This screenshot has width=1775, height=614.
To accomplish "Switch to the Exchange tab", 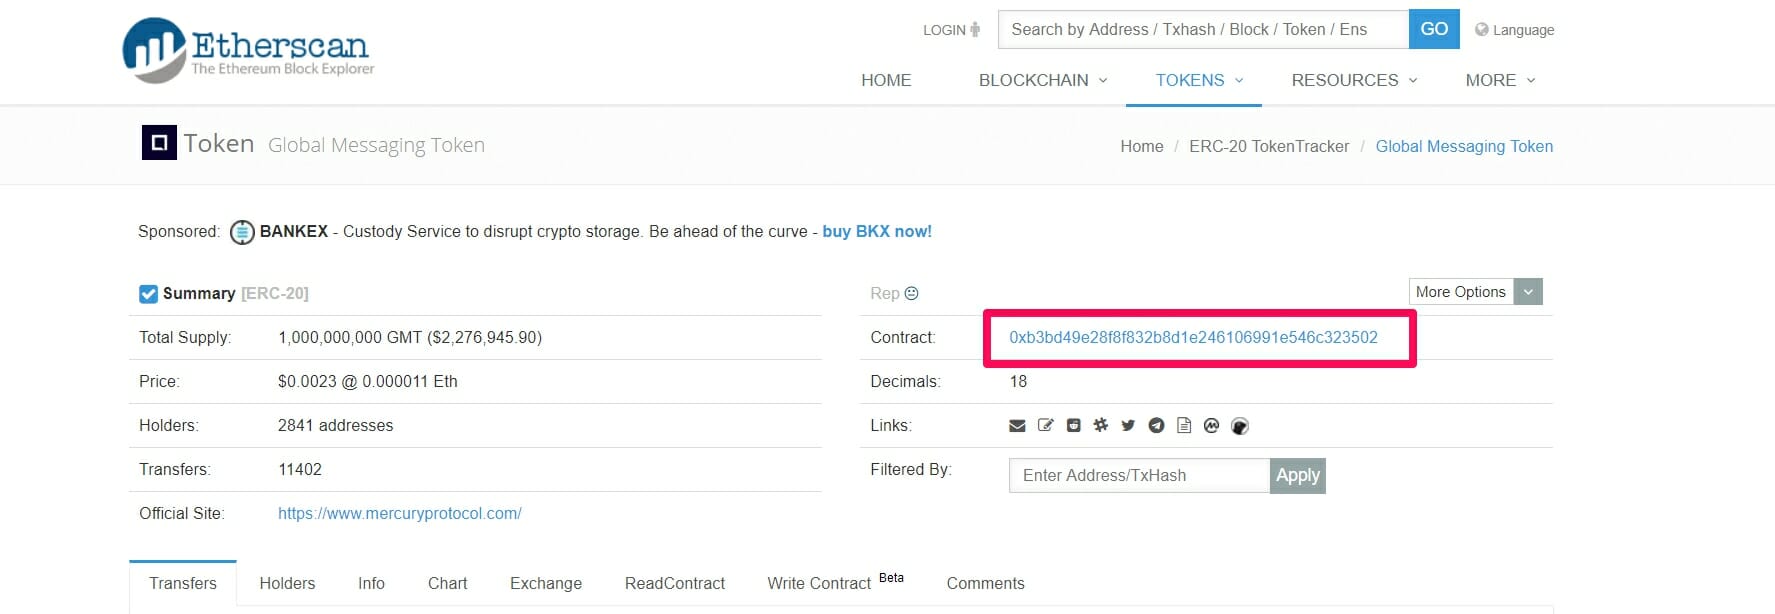I will tap(546, 583).
